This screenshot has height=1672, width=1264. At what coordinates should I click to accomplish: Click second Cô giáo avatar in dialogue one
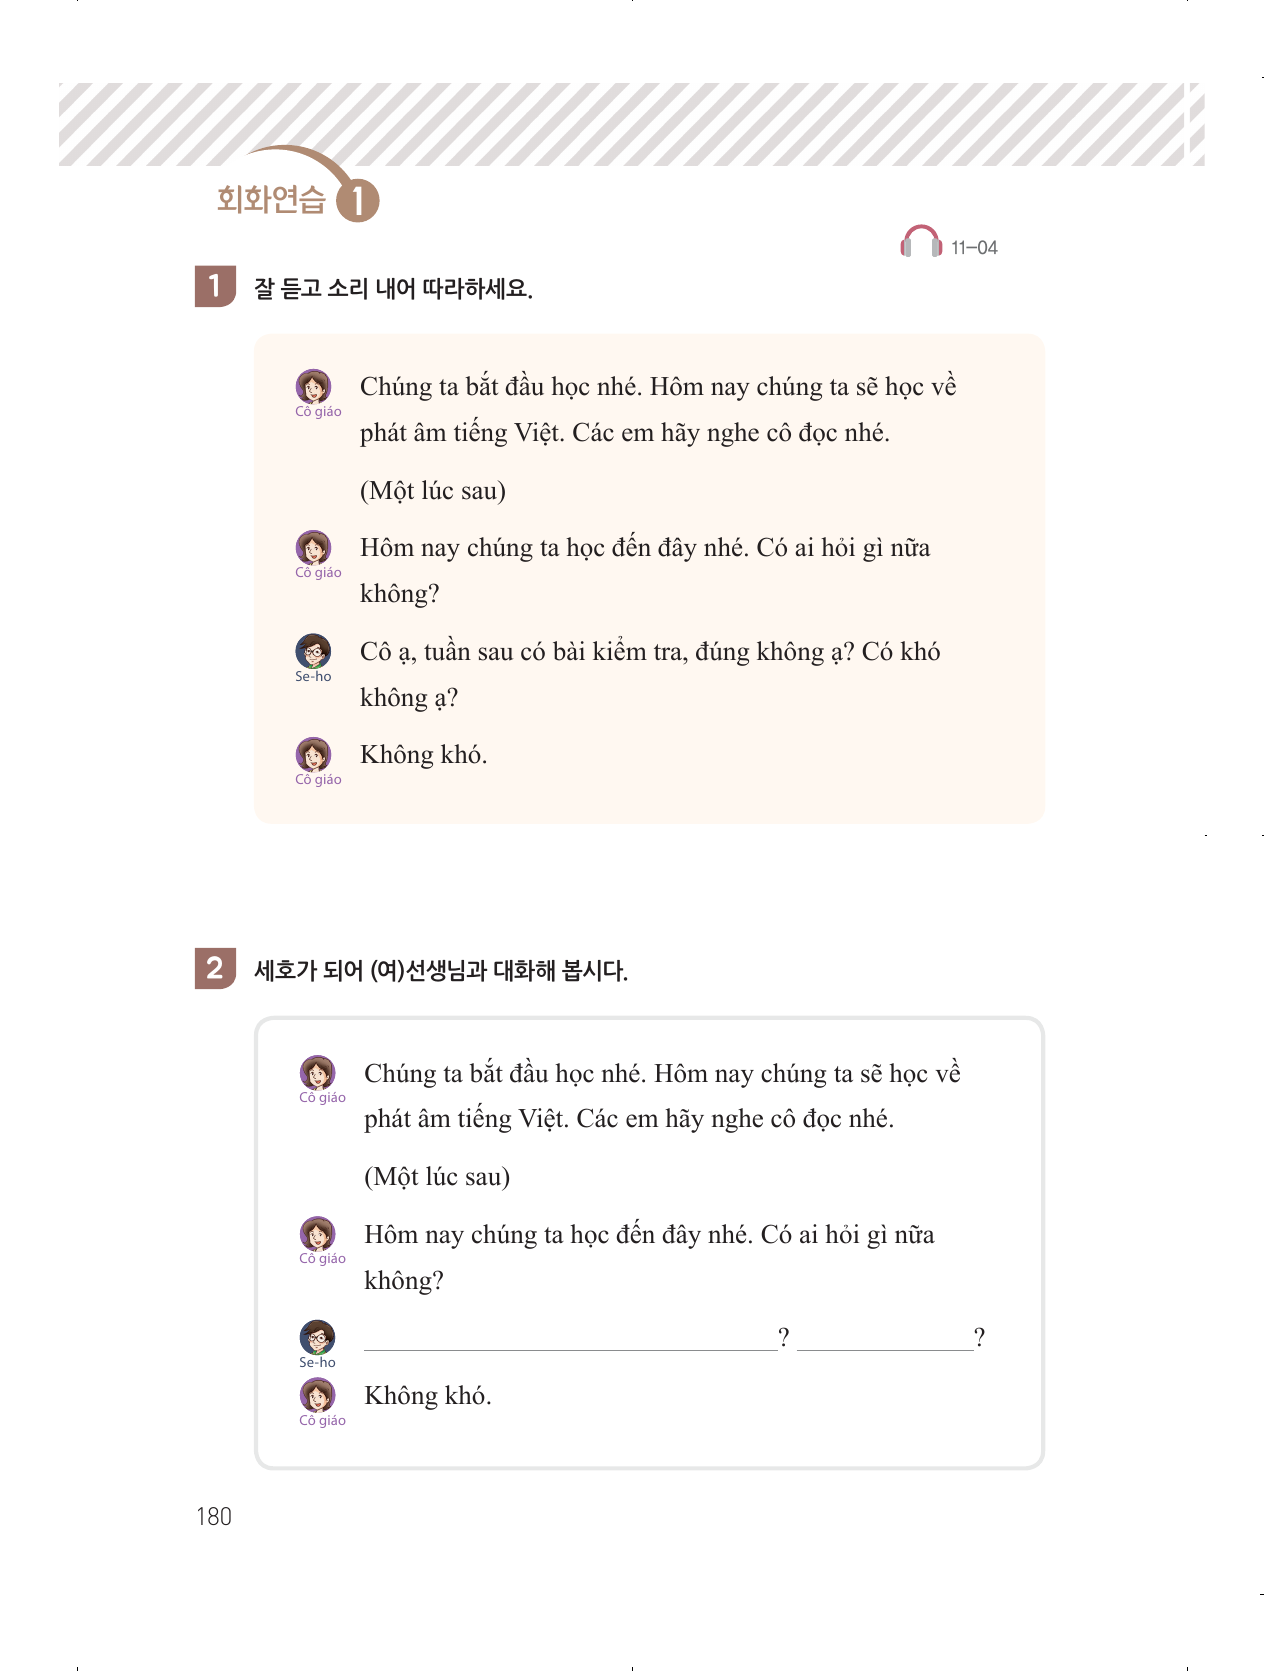tap(313, 548)
